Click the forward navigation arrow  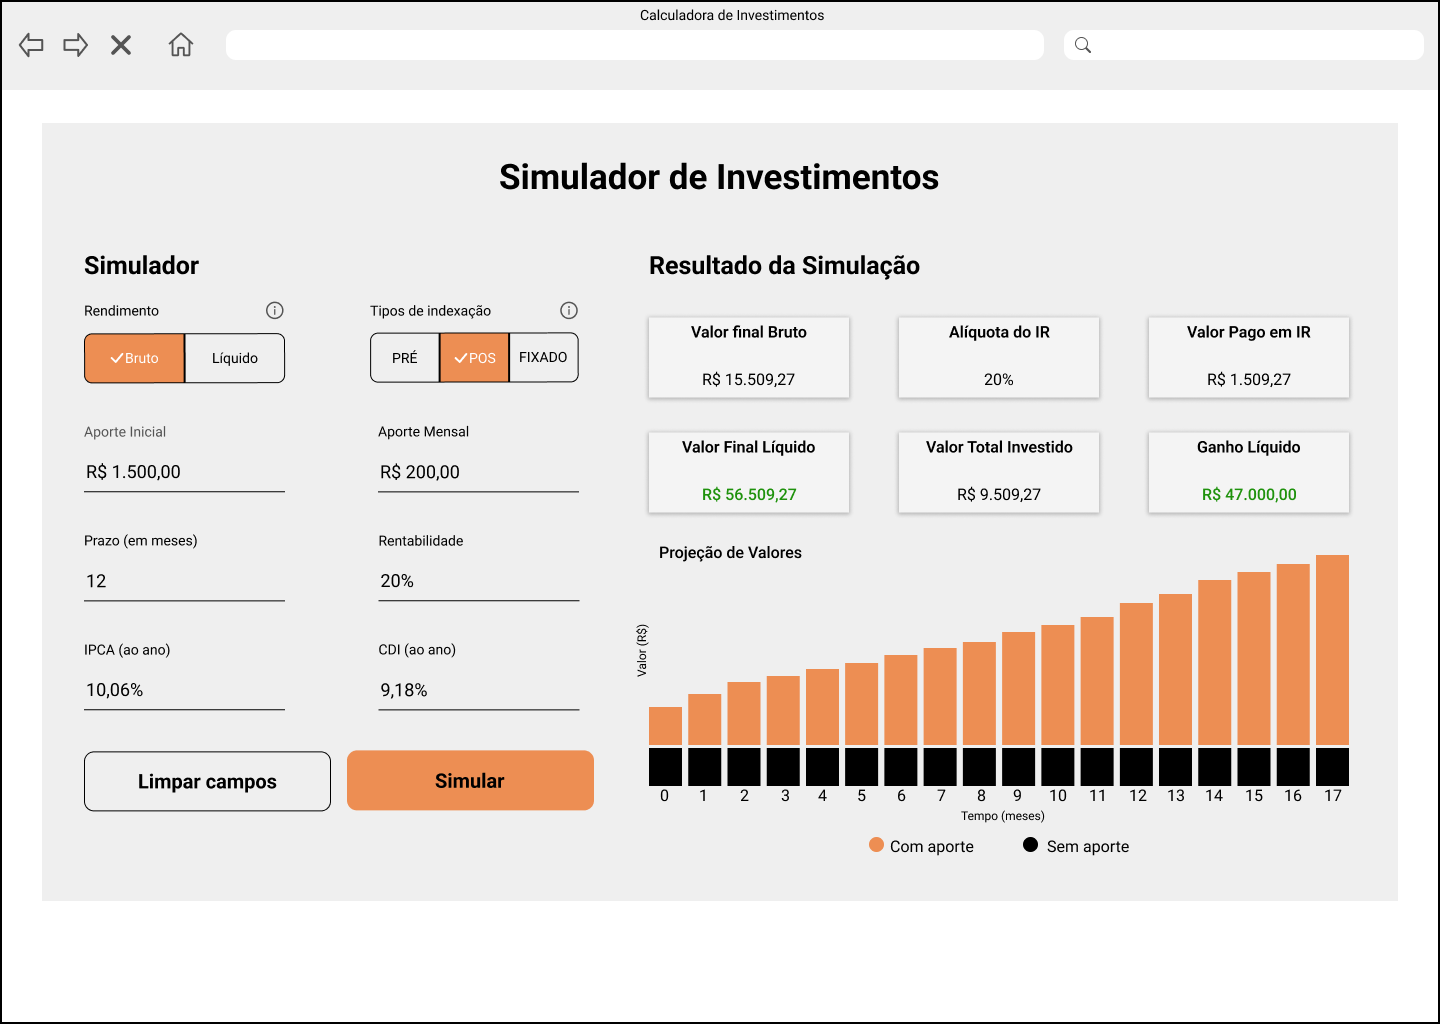coord(75,45)
